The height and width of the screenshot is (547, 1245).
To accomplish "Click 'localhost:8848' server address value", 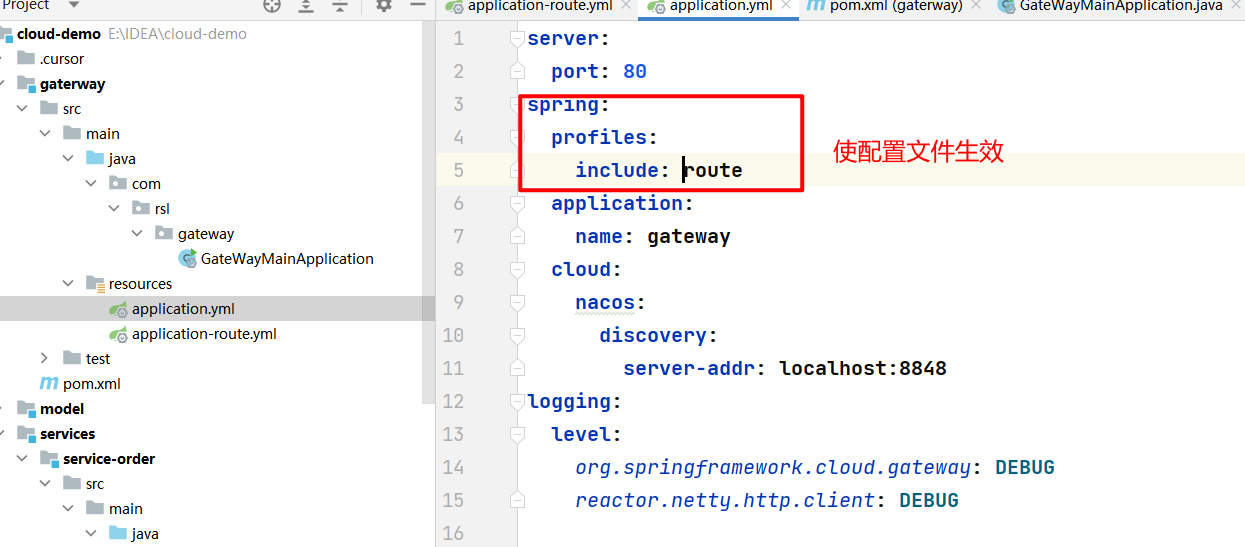I will tap(863, 369).
